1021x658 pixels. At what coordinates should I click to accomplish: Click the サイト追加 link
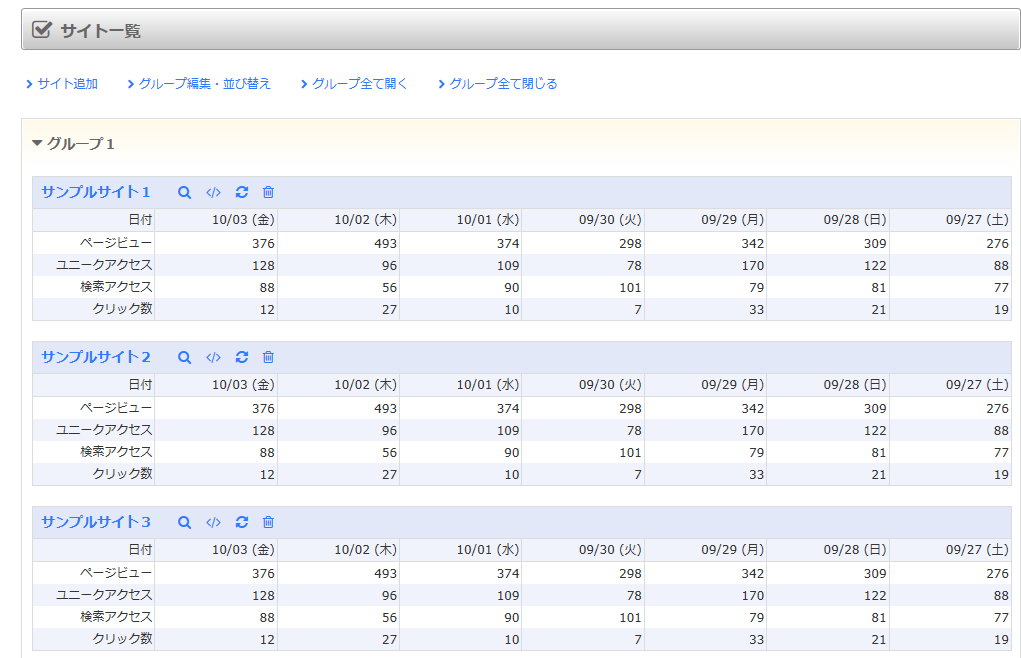[x=67, y=84]
